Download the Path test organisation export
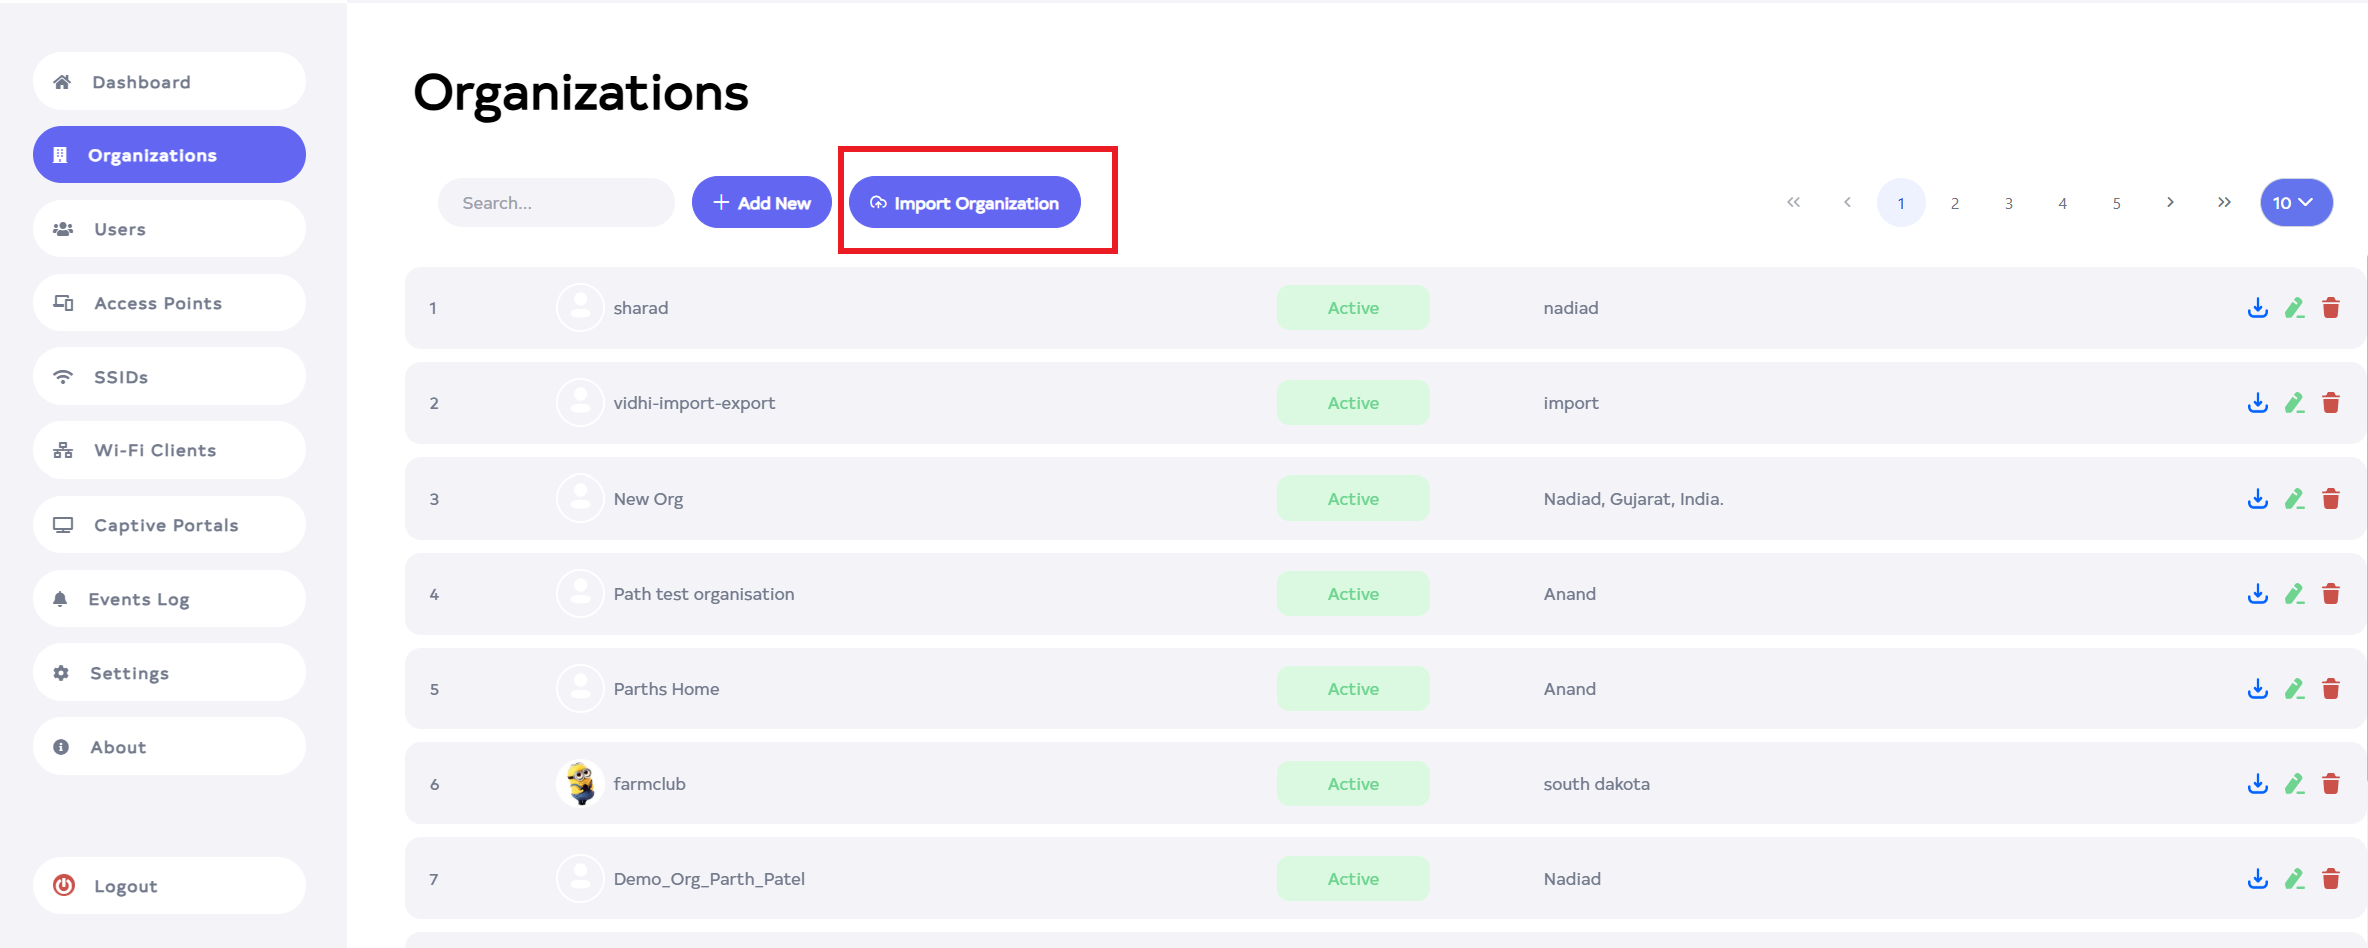This screenshot has height=948, width=2368. [x=2257, y=594]
